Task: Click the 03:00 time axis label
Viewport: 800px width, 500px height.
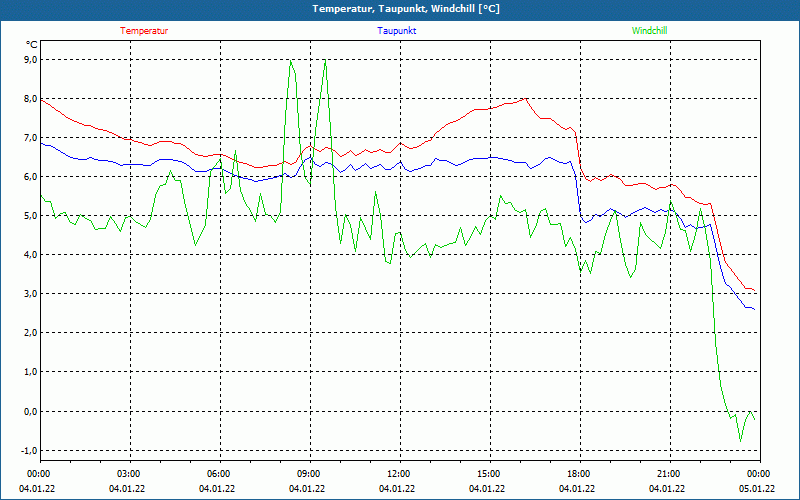Action: [129, 474]
